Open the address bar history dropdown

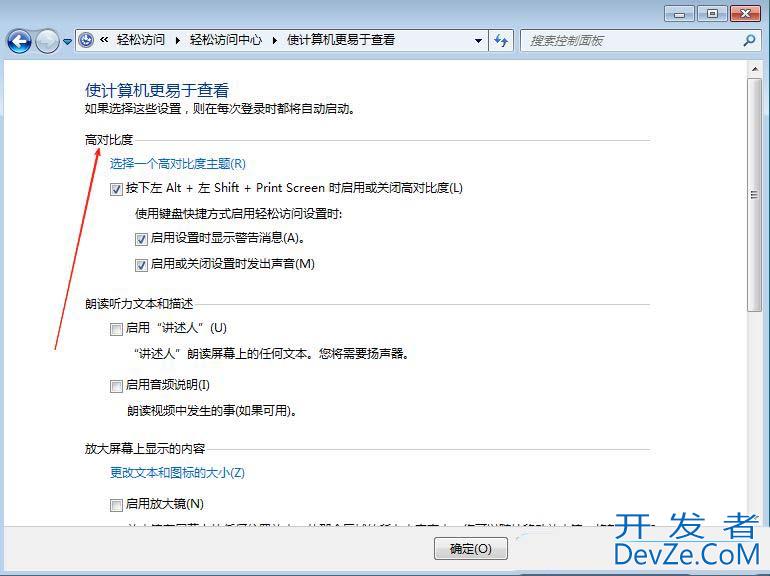[478, 41]
